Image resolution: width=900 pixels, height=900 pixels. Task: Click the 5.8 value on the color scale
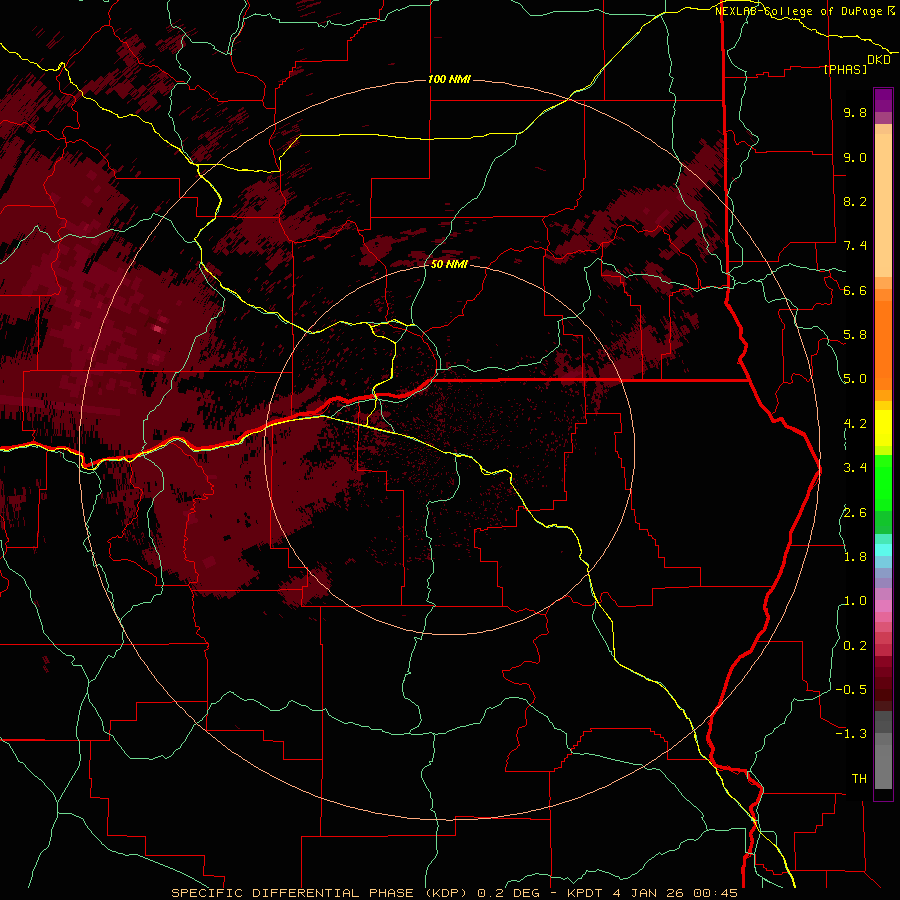tap(855, 335)
